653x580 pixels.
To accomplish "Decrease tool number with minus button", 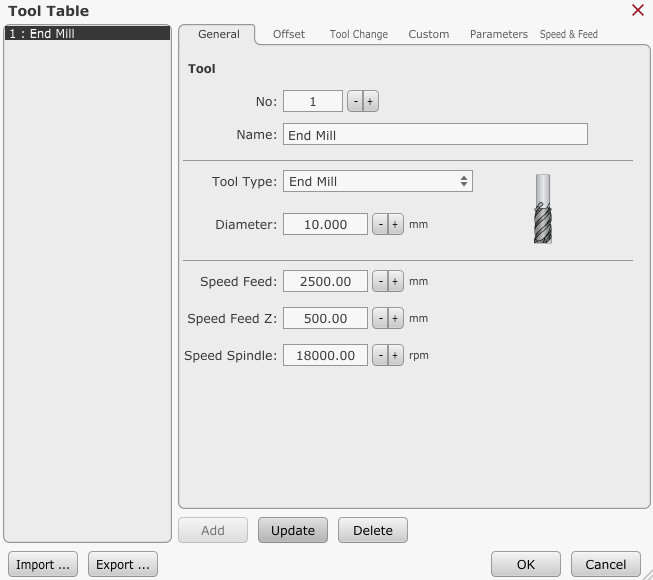I will pos(355,101).
